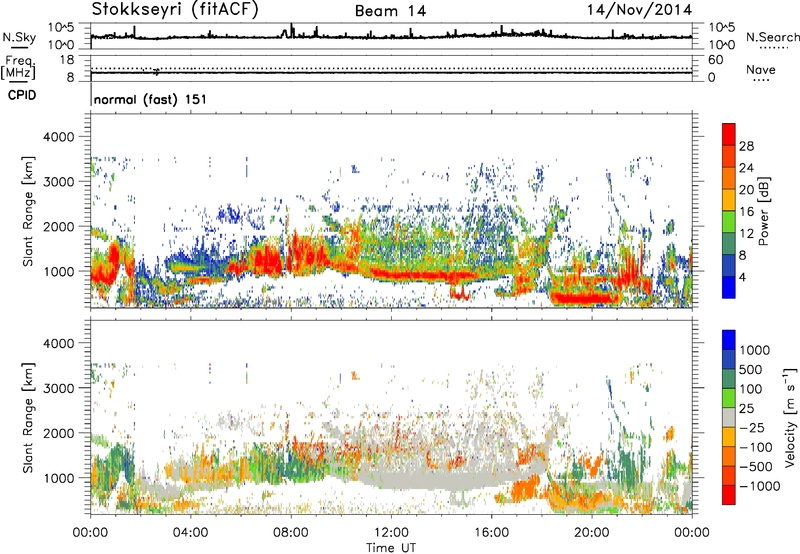800x554 pixels.
Task: Click the "04:00" time tick label
Action: (x=190, y=533)
